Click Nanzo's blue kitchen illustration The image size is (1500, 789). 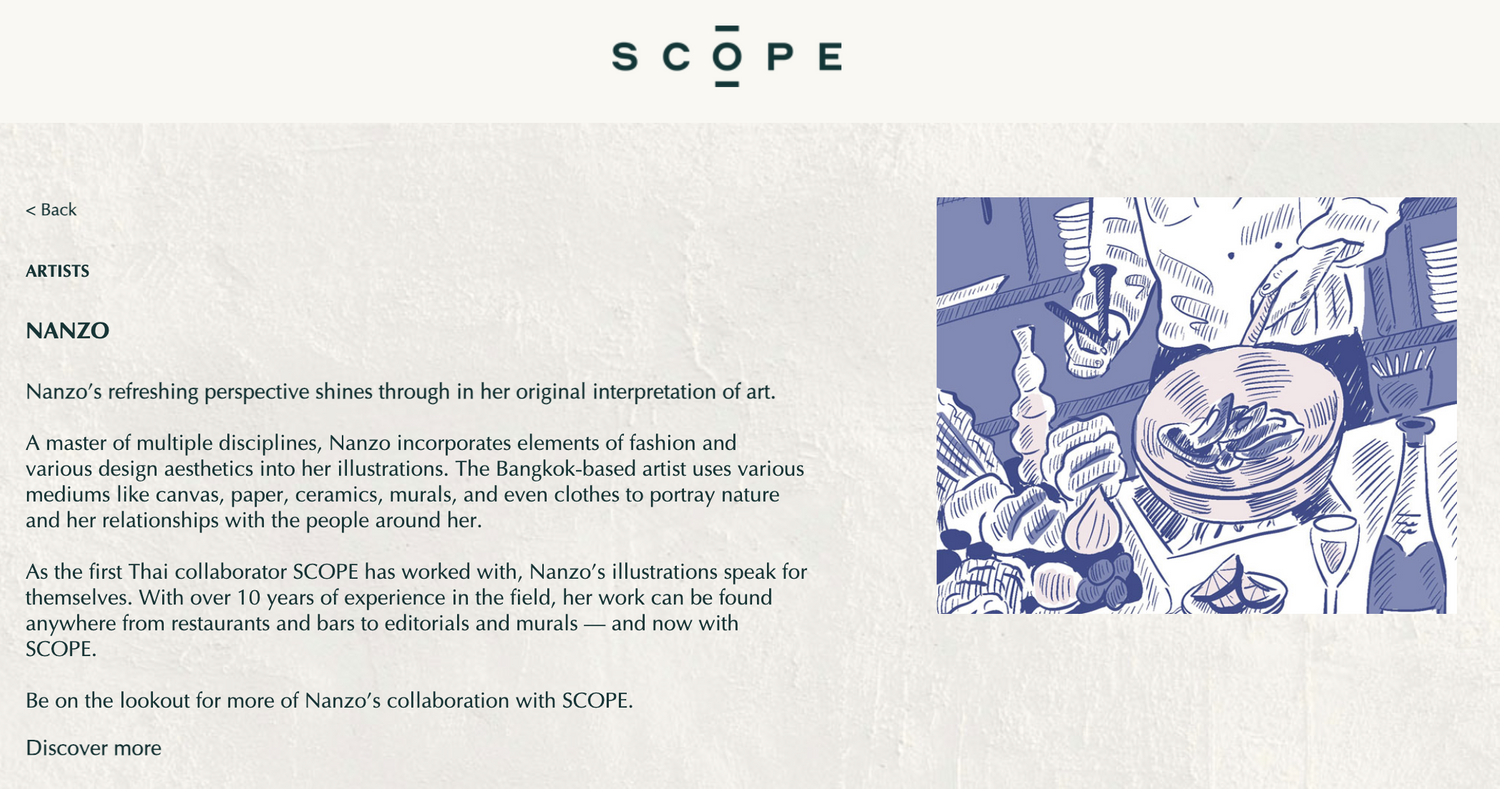pyautogui.click(x=1196, y=405)
